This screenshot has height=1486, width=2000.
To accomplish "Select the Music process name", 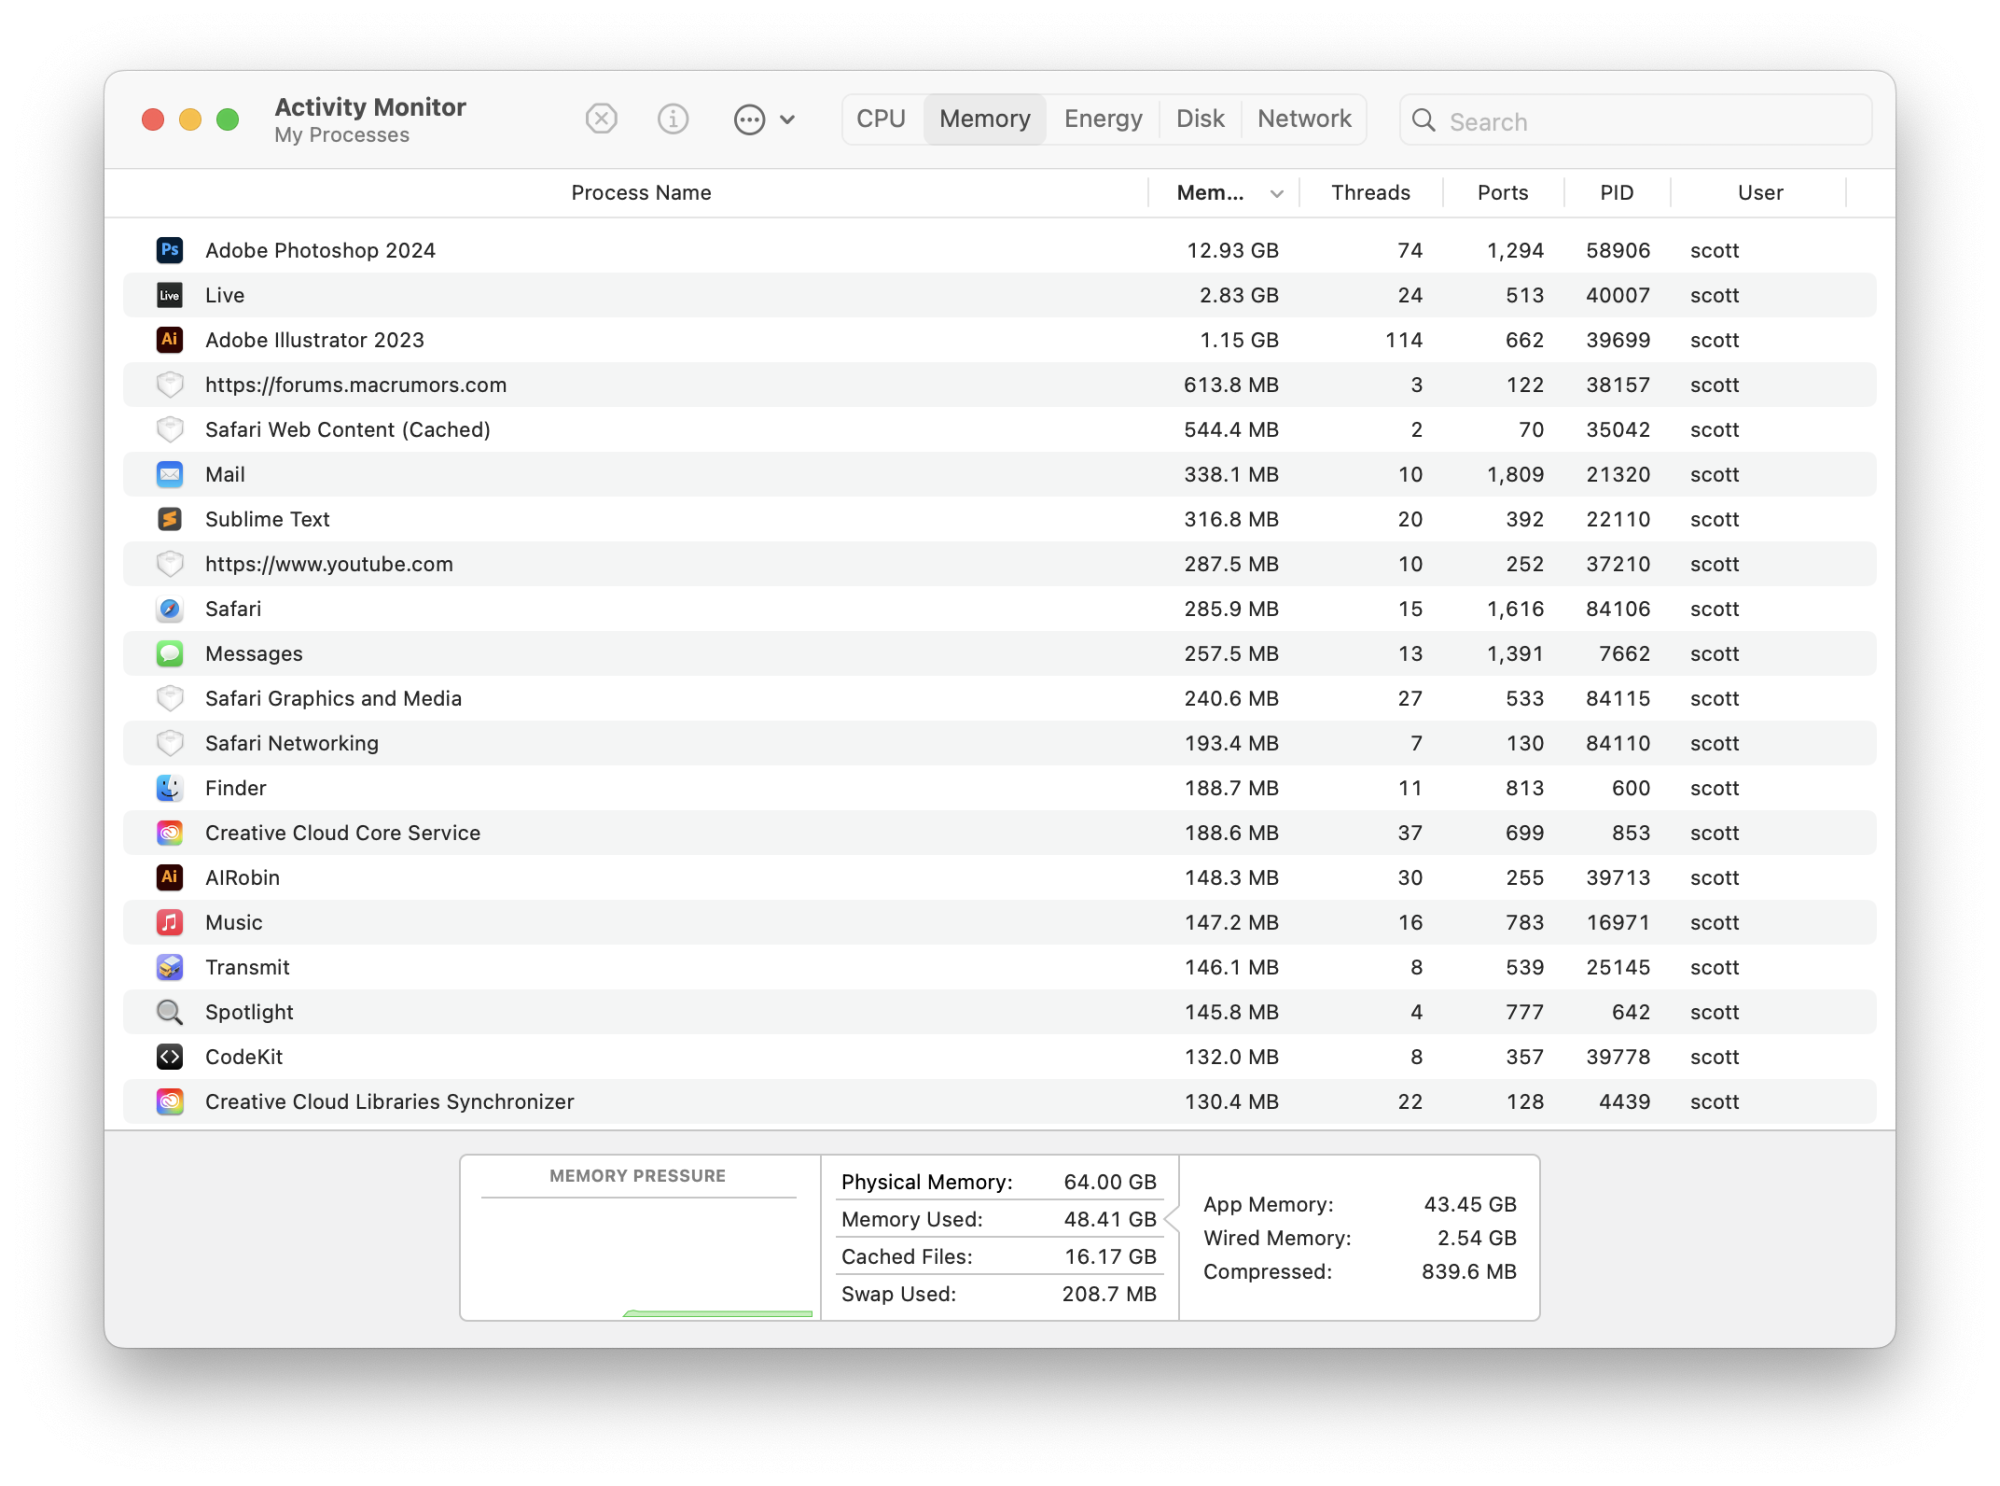I will tap(234, 922).
